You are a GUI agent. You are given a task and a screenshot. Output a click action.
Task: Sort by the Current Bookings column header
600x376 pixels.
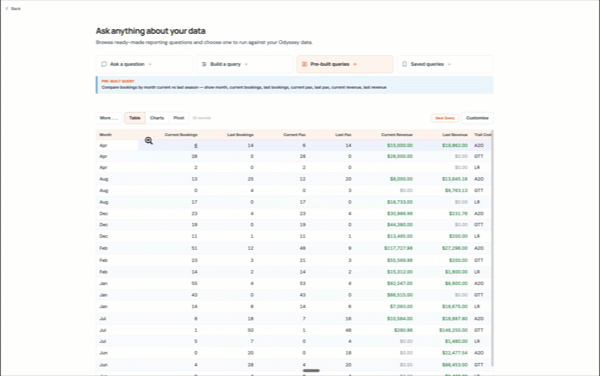pyautogui.click(x=181, y=135)
